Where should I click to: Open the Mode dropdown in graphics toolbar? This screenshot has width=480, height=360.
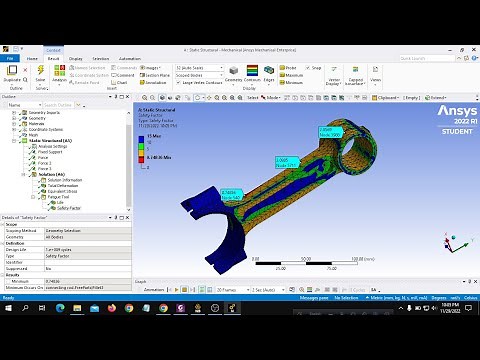pos(271,98)
